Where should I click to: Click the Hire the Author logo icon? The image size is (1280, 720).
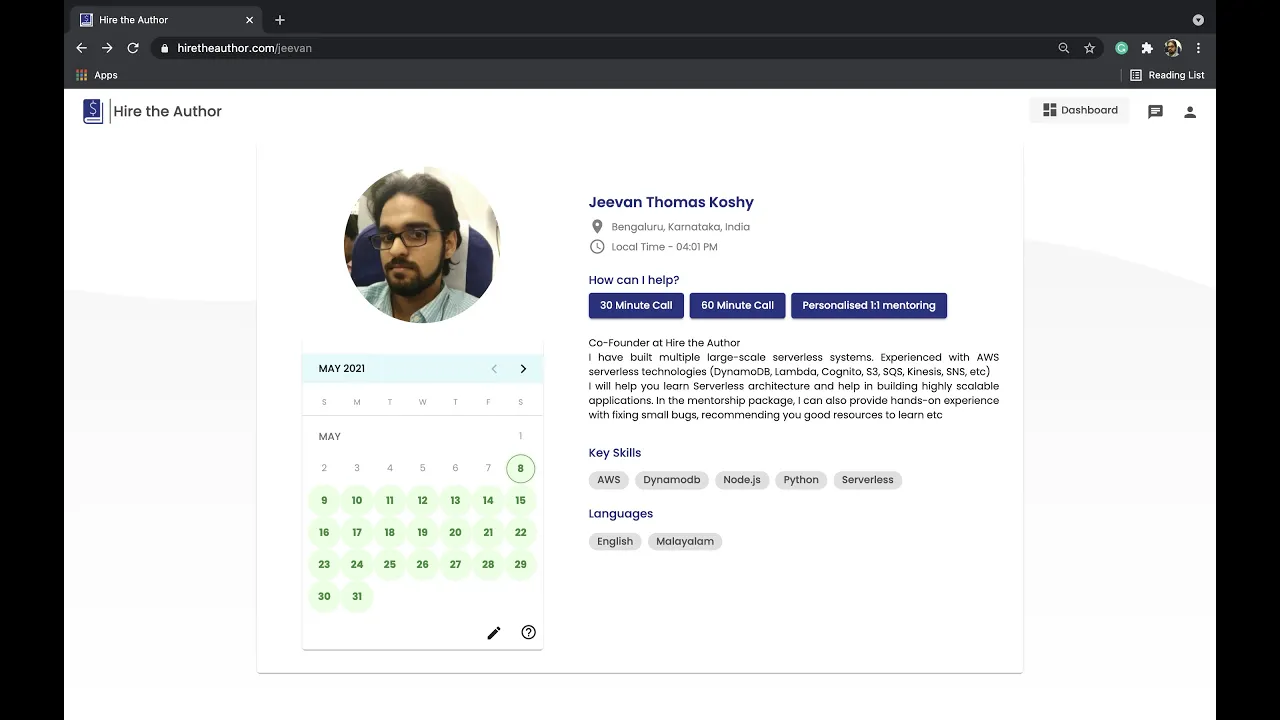pos(93,111)
